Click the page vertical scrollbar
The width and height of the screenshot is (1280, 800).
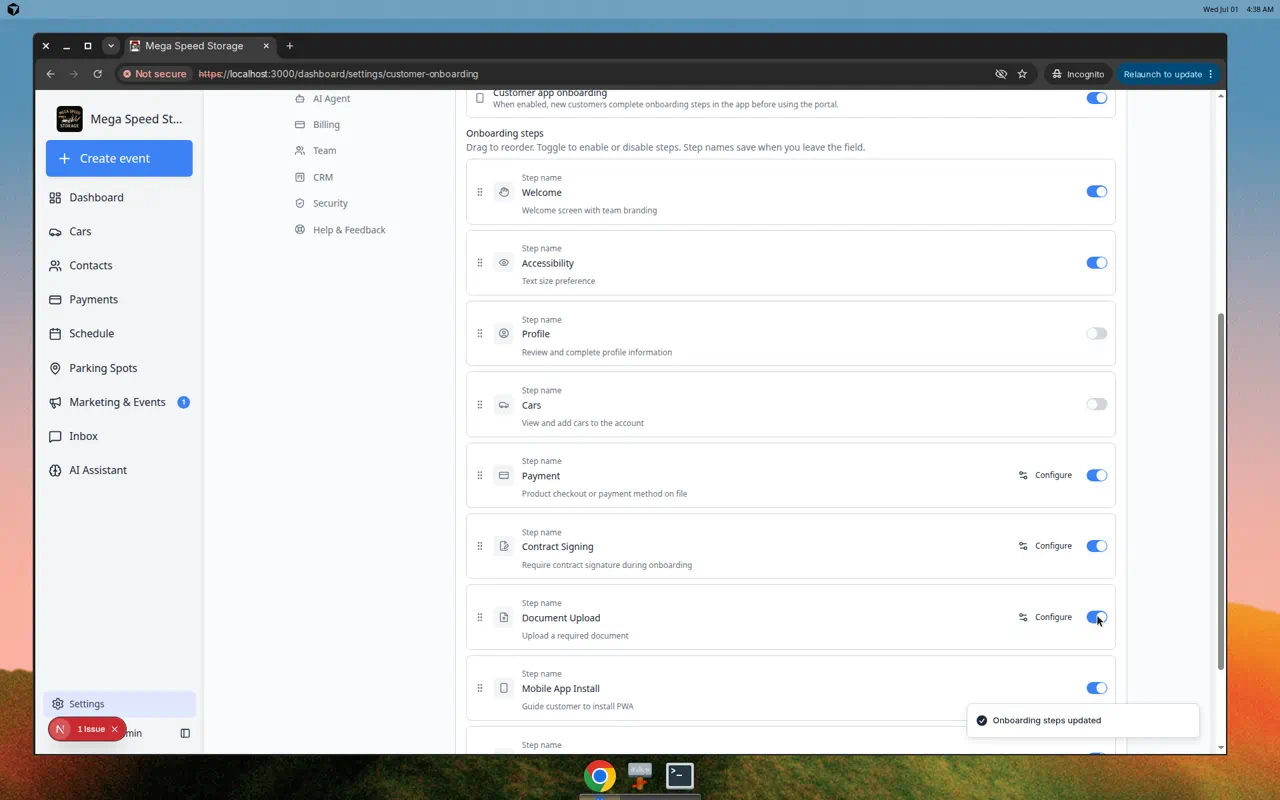(x=1221, y=490)
